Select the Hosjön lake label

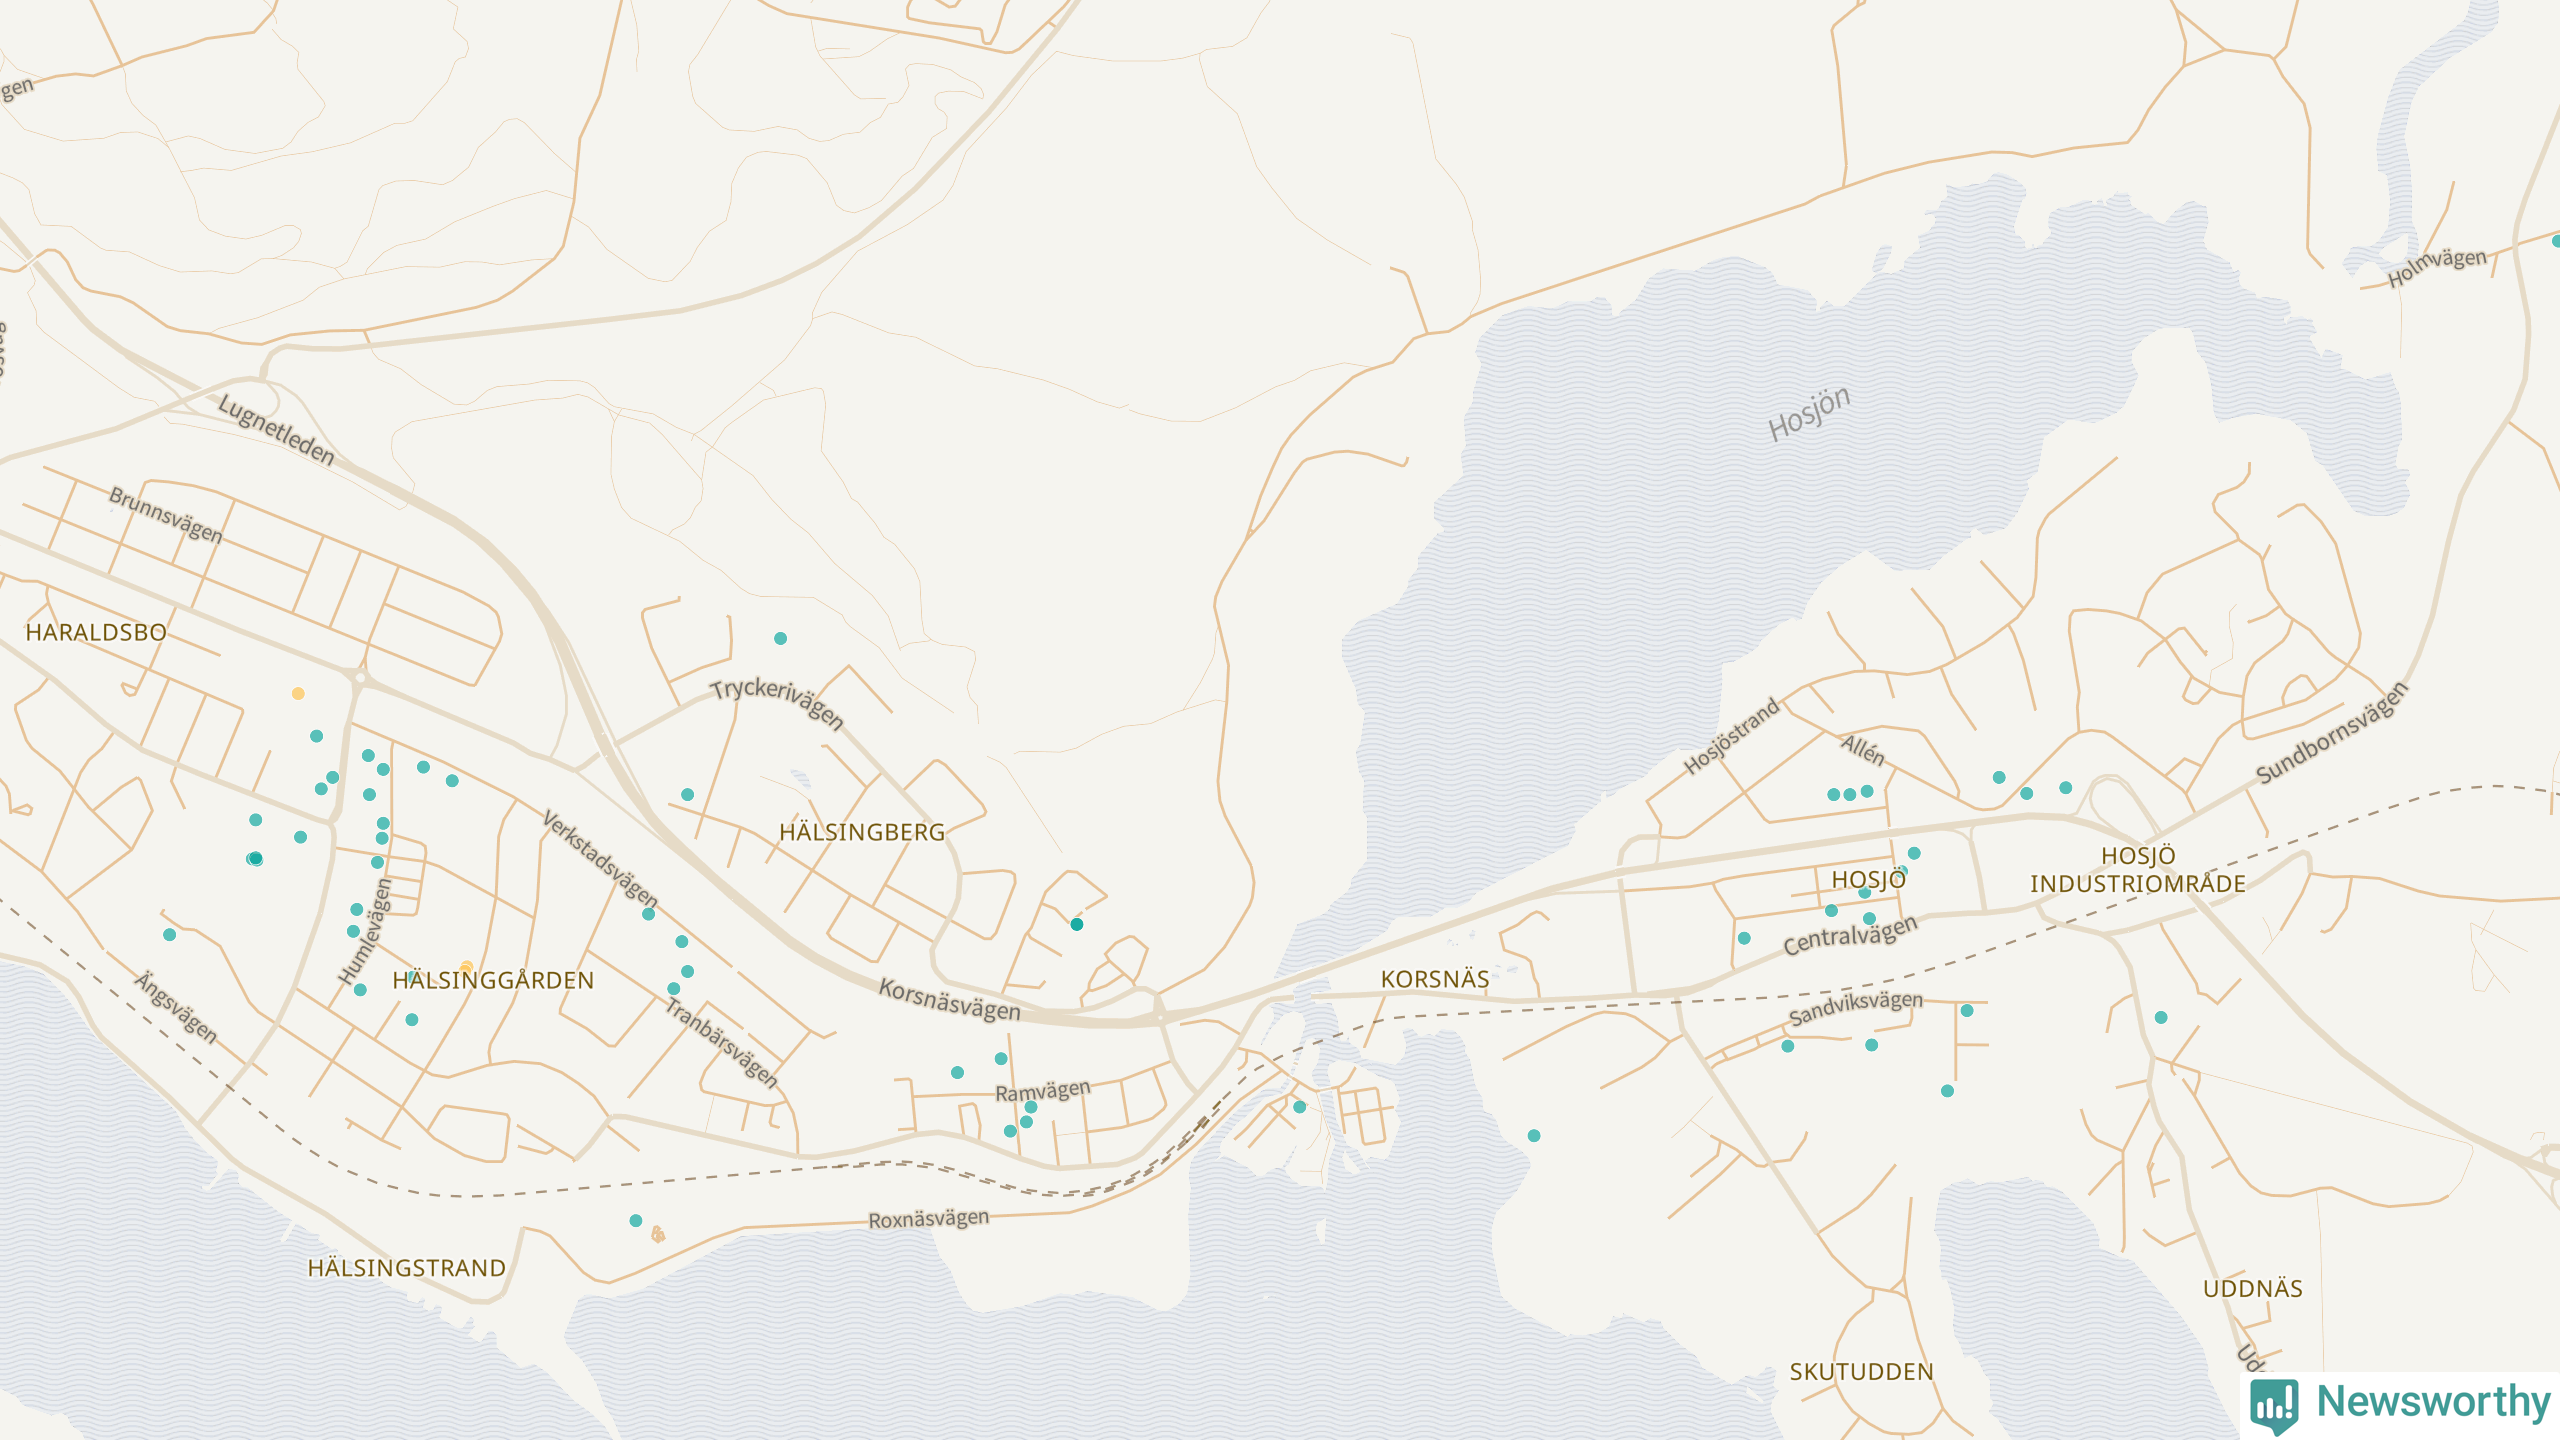(1808, 413)
